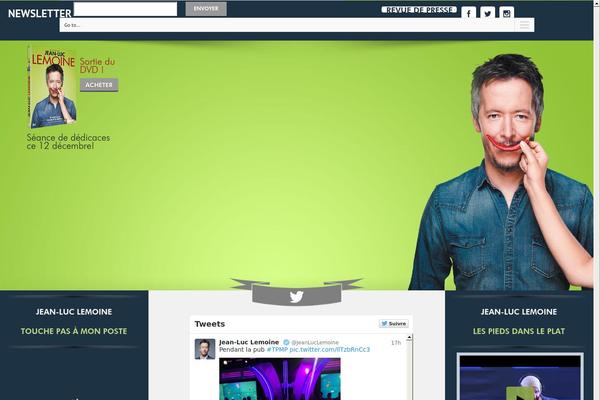Click the 'Séance de dédicaces ce 12 décembre!' text
The height and width of the screenshot is (400, 600).
tap(68, 142)
